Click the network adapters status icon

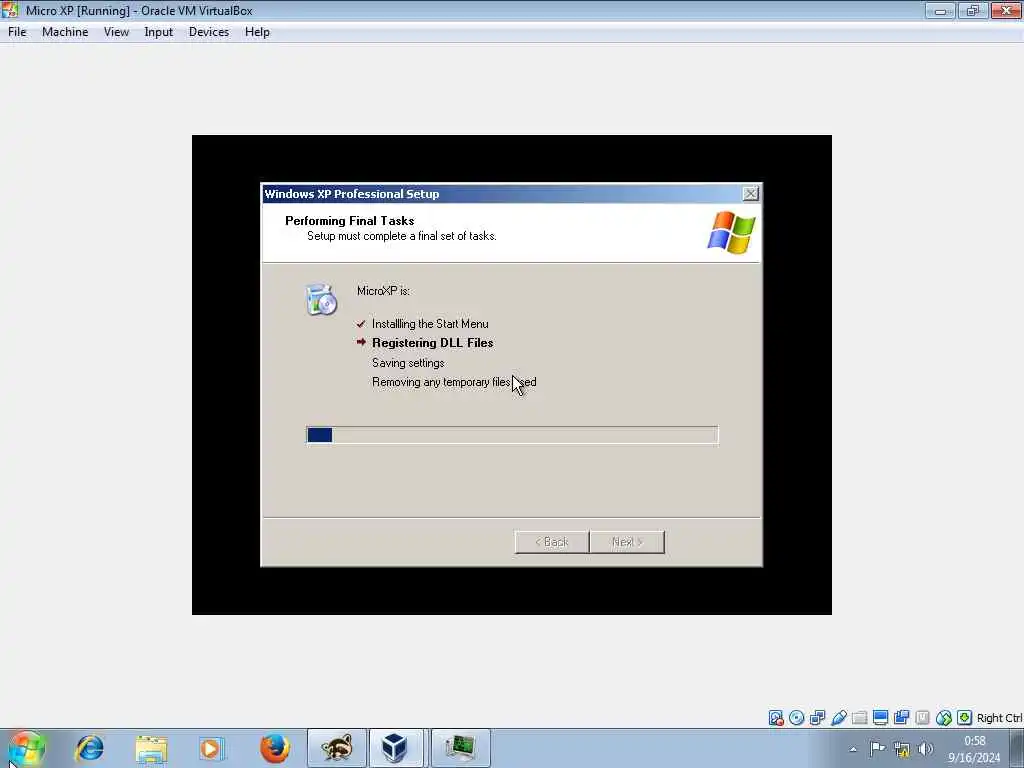817,718
